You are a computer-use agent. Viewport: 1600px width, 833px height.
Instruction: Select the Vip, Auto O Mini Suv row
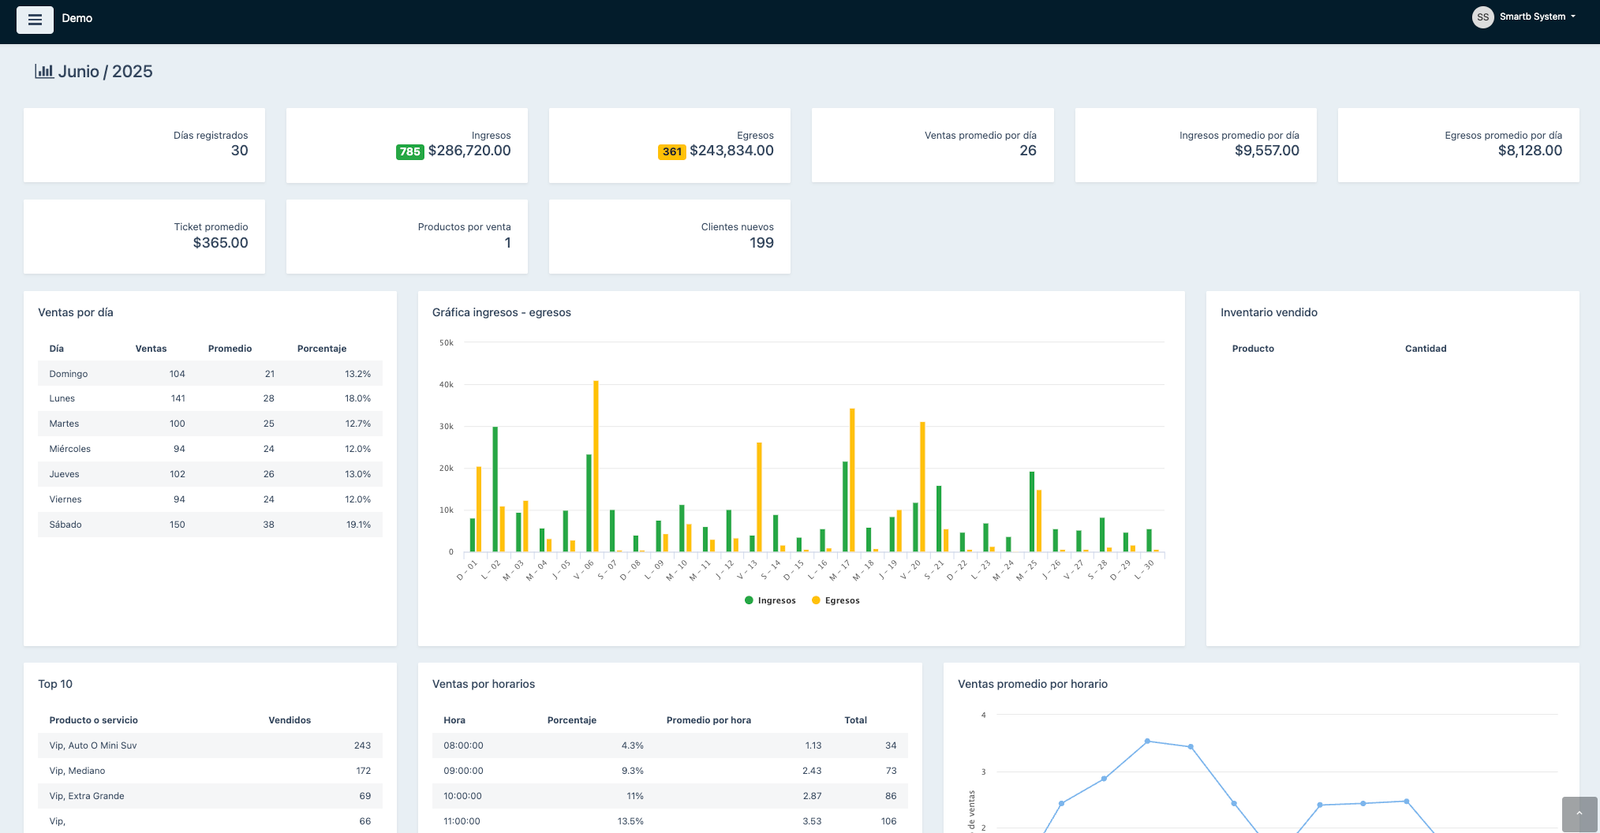210,745
